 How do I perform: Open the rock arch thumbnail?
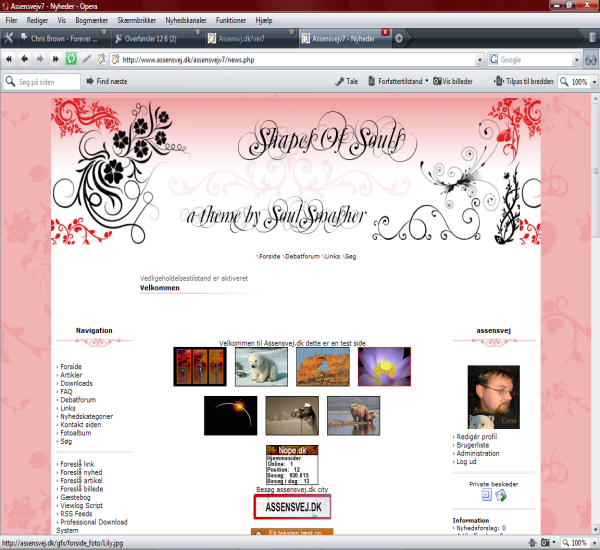323,367
